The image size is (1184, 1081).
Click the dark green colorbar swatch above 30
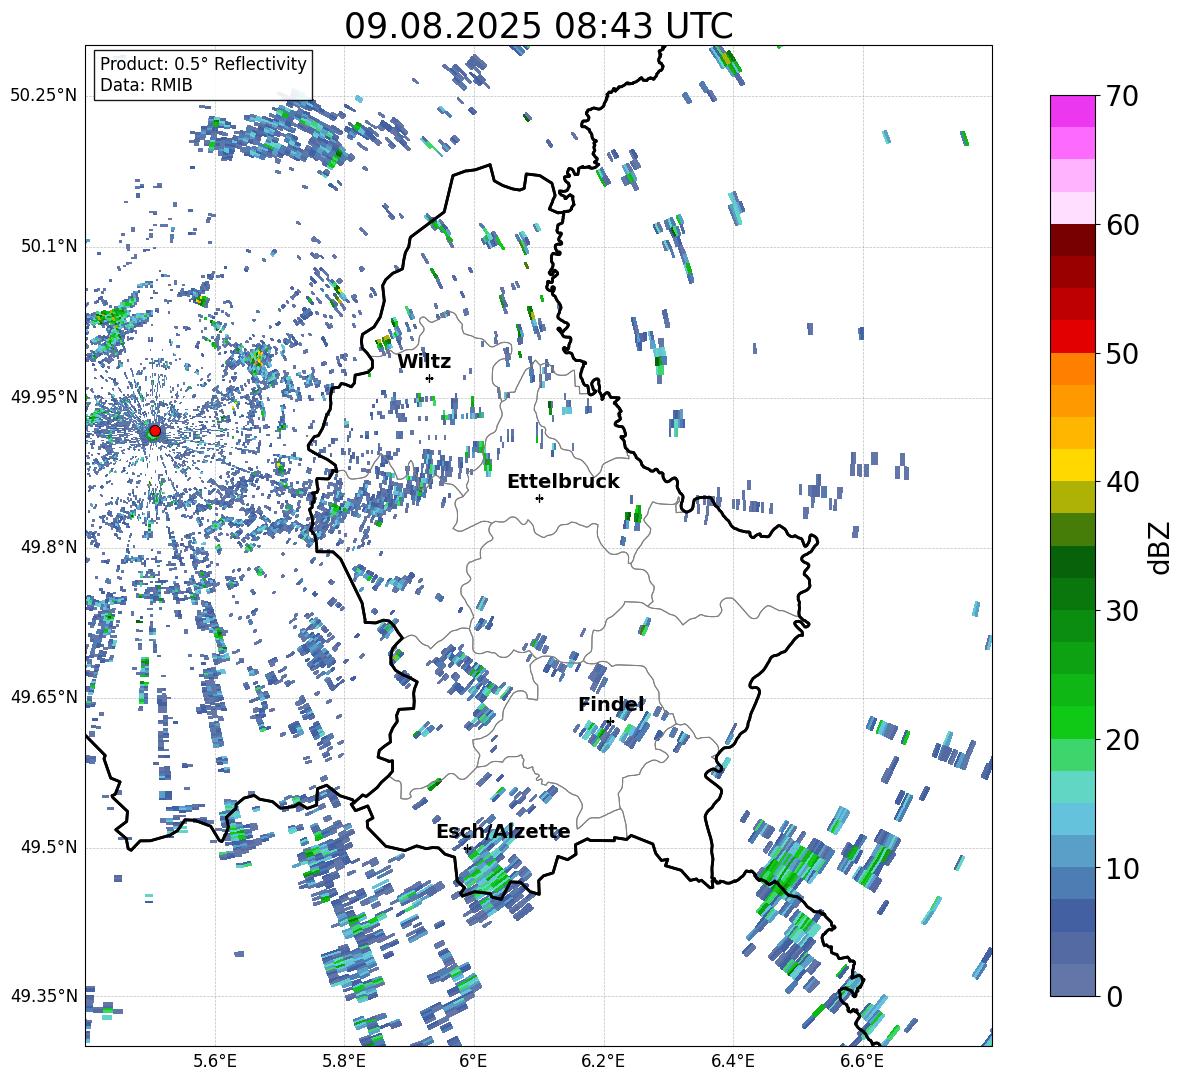click(1073, 594)
